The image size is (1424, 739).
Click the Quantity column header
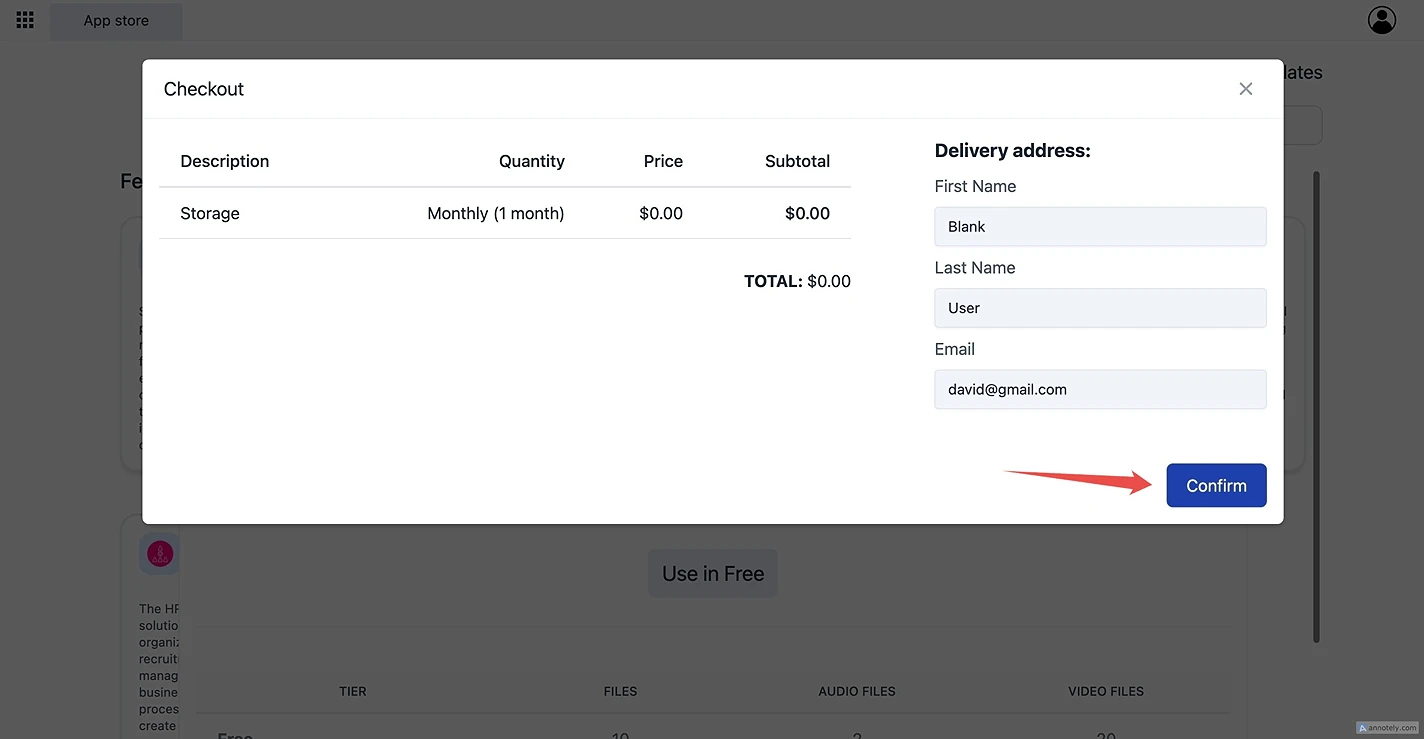tap(531, 161)
